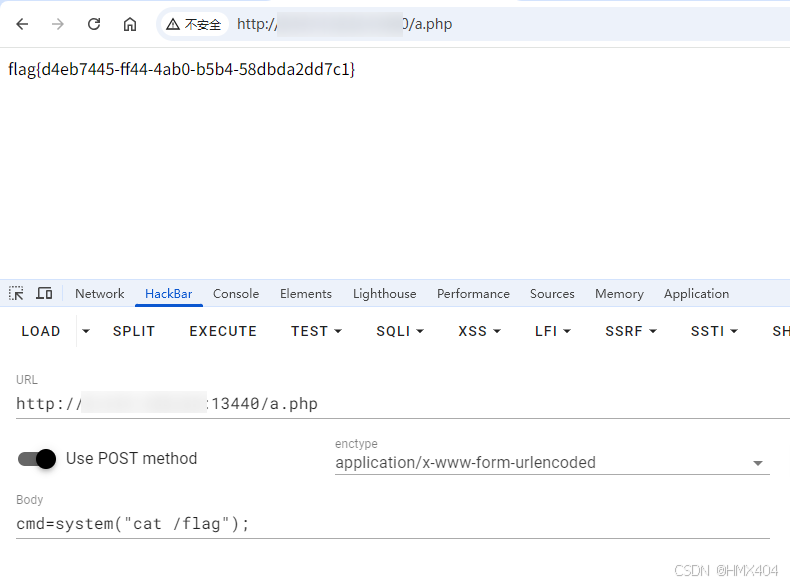The width and height of the screenshot is (790, 584).
Task: Open the Sources tab
Action: pos(552,294)
